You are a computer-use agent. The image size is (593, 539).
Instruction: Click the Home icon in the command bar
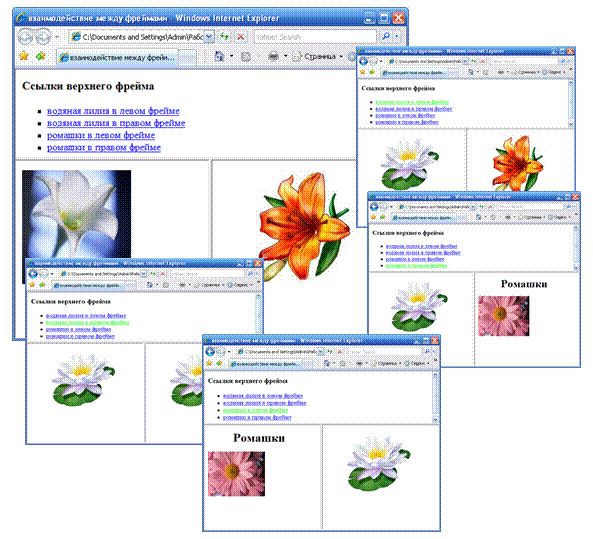tap(219, 56)
